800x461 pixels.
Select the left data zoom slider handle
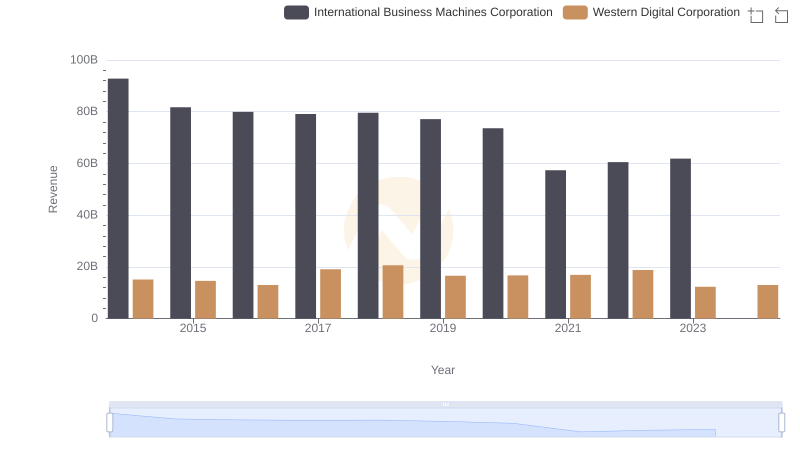pyautogui.click(x=110, y=423)
